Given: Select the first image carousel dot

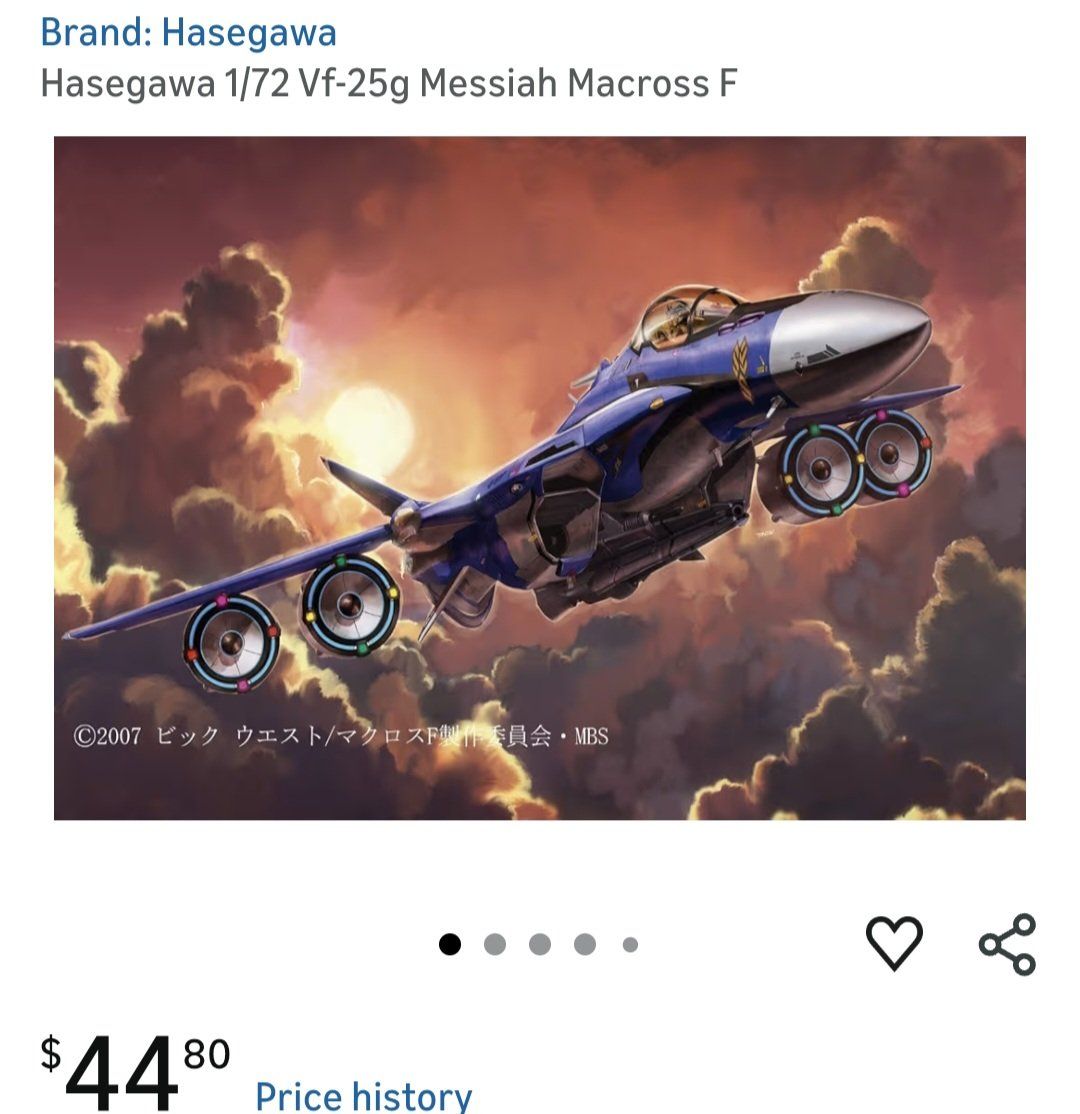Looking at the screenshot, I should [450, 944].
